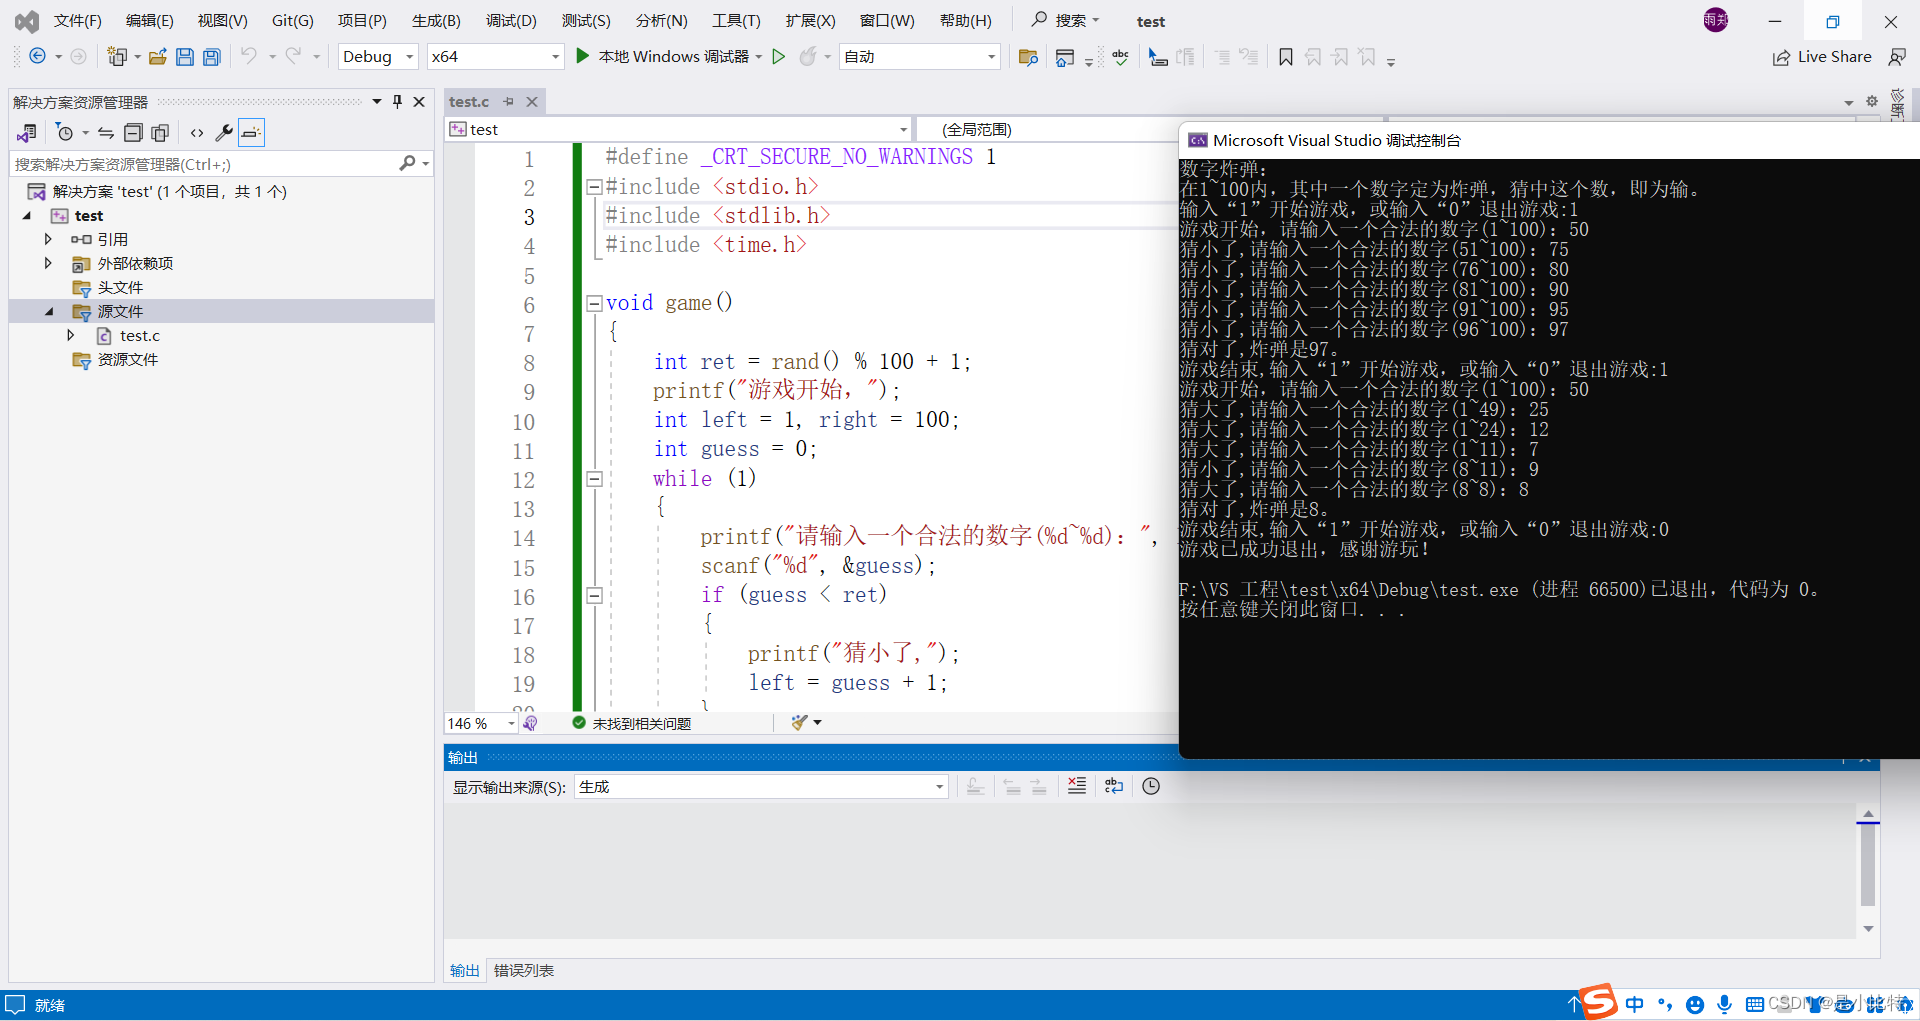Toggle auto-hide pin on Solution Explorer

point(397,102)
